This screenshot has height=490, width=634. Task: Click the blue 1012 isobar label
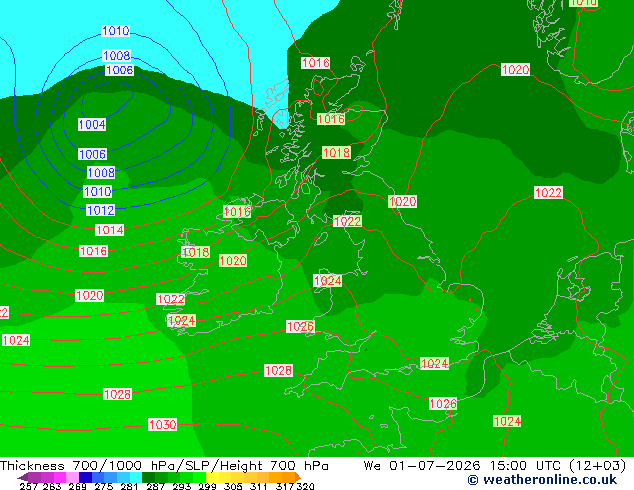pyautogui.click(x=100, y=210)
